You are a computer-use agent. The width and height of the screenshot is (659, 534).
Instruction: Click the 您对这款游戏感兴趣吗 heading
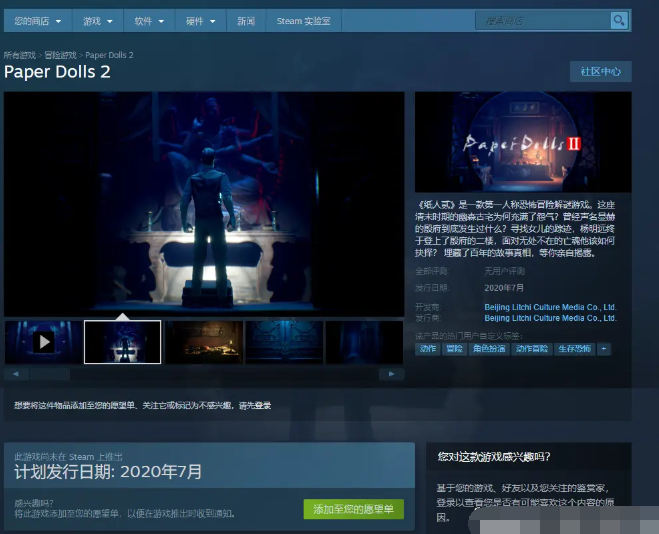point(494,457)
